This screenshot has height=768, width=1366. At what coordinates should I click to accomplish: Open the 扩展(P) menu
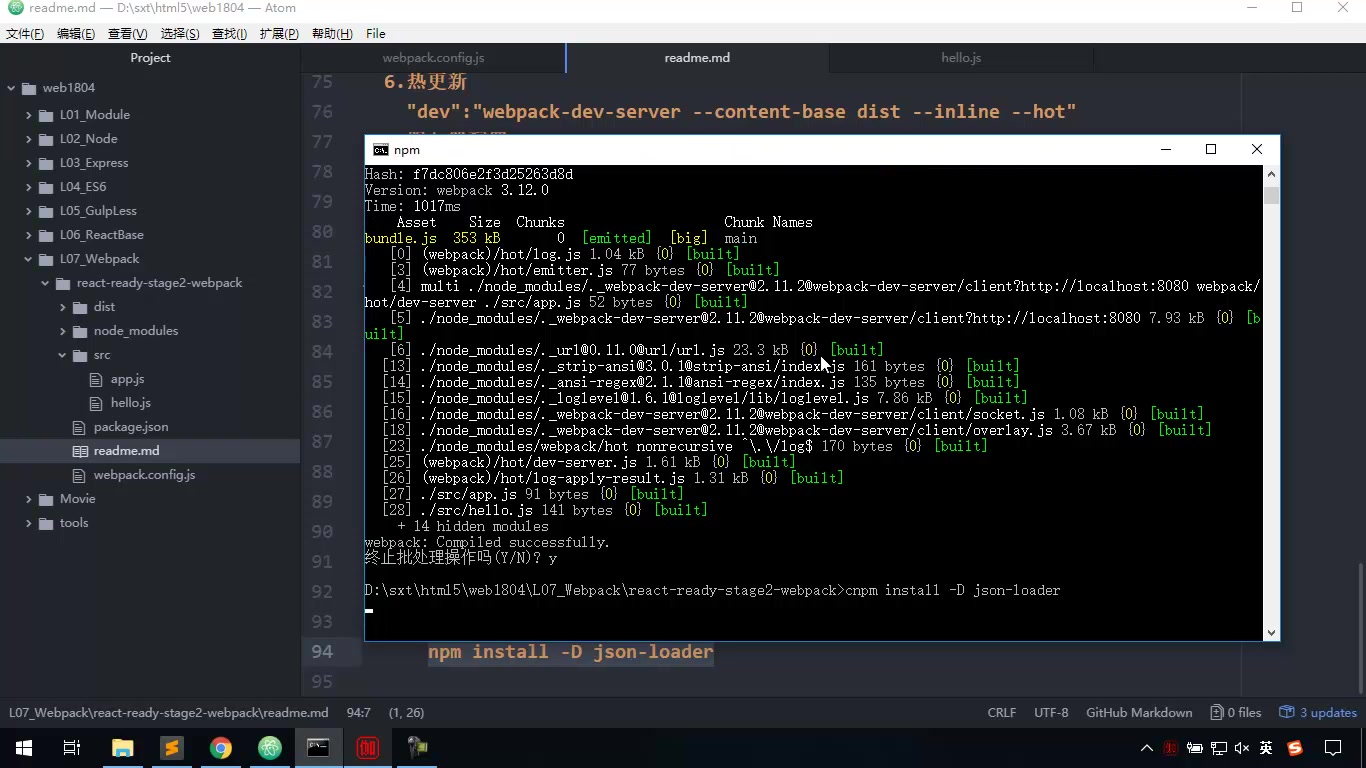pyautogui.click(x=279, y=33)
